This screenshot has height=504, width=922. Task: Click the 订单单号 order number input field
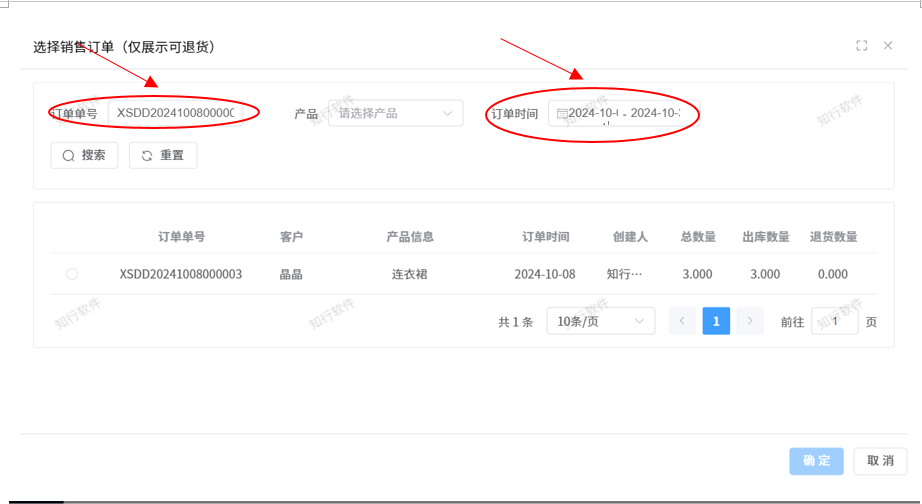[176, 114]
